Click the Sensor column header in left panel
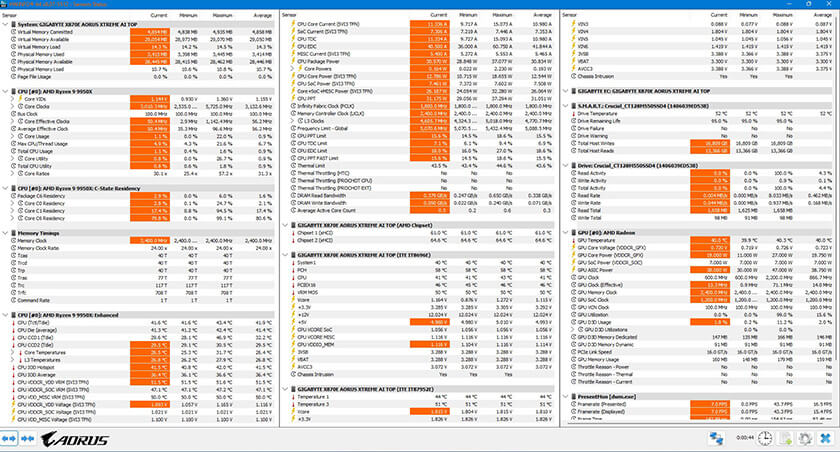The height and width of the screenshot is (452, 840). [9, 17]
